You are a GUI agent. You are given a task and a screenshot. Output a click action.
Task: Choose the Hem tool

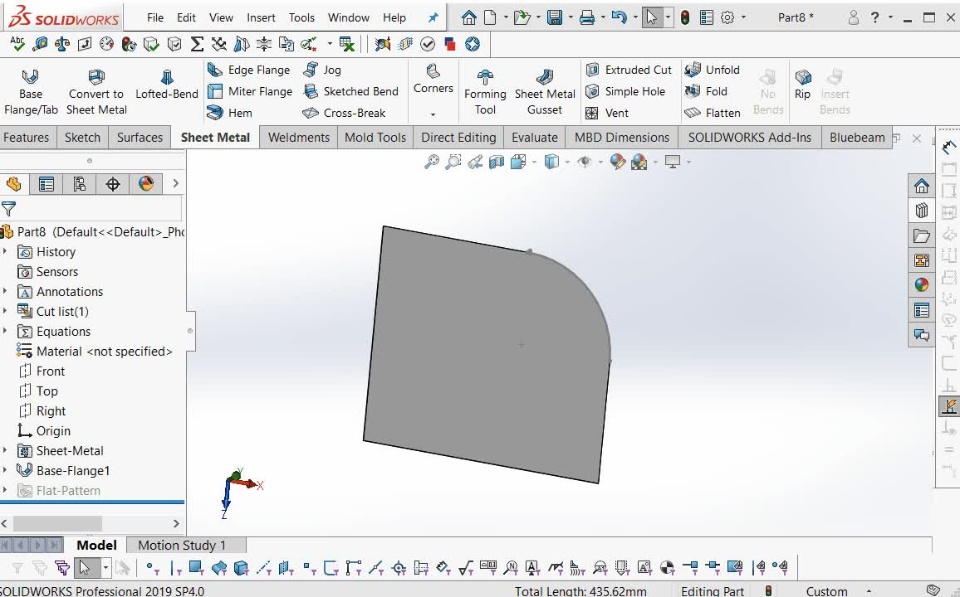click(x=230, y=113)
